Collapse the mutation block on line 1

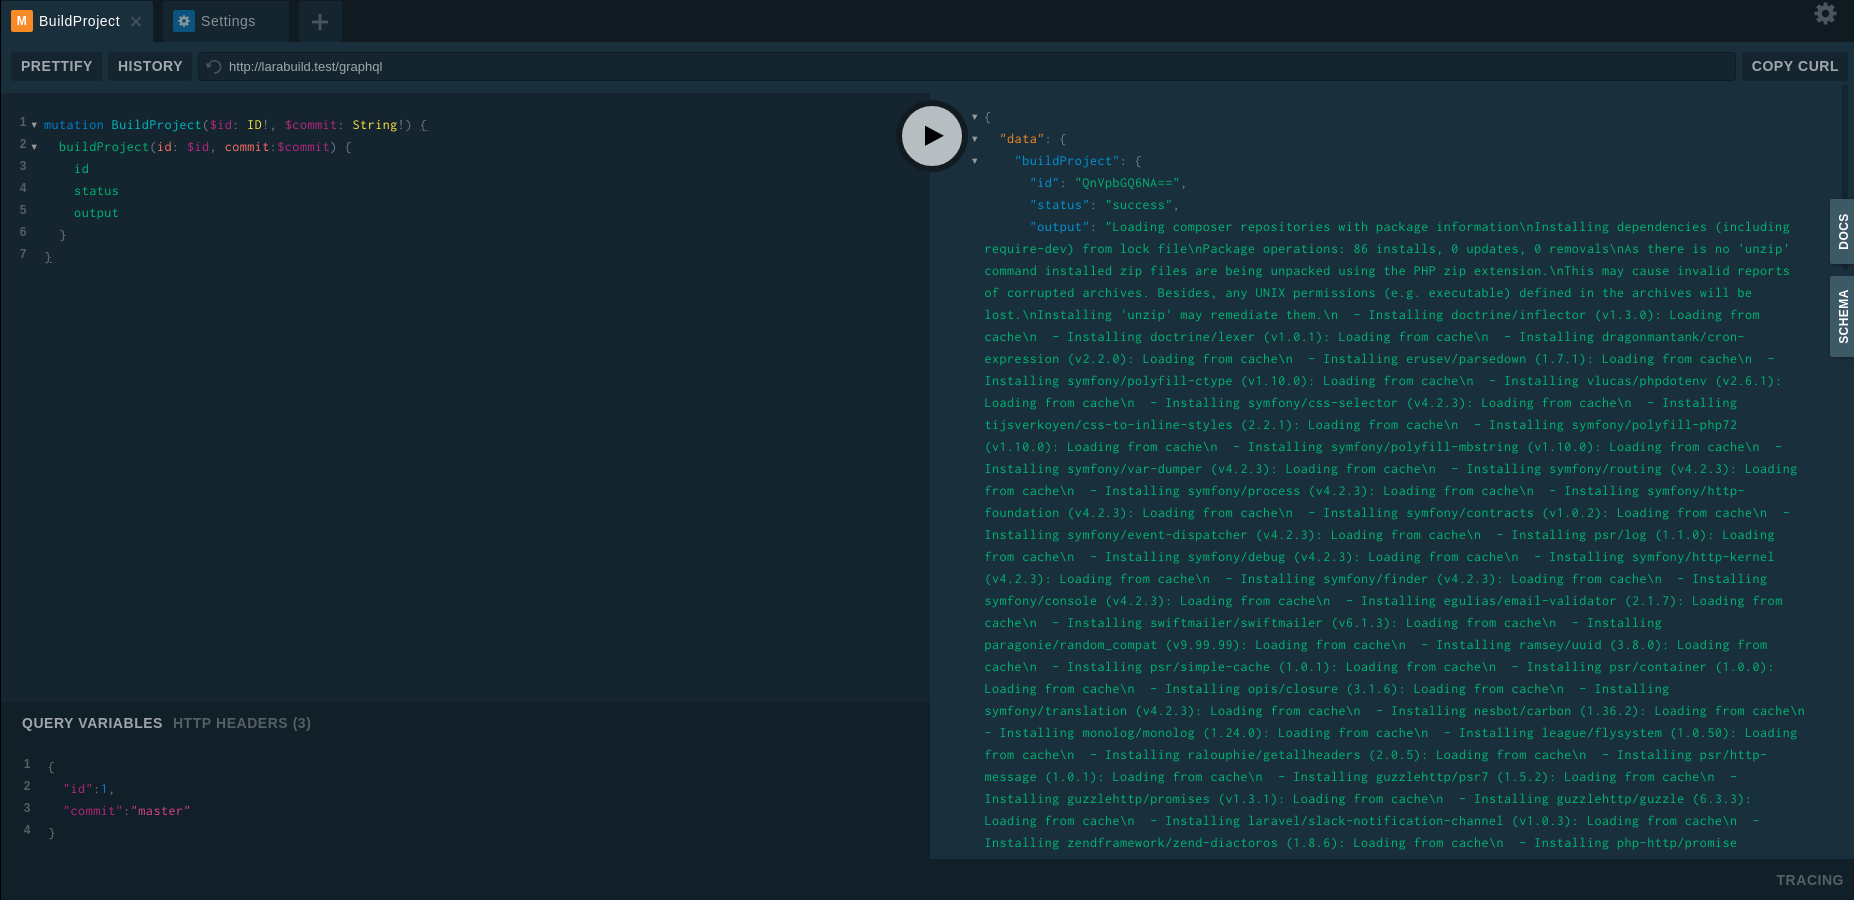(x=34, y=125)
